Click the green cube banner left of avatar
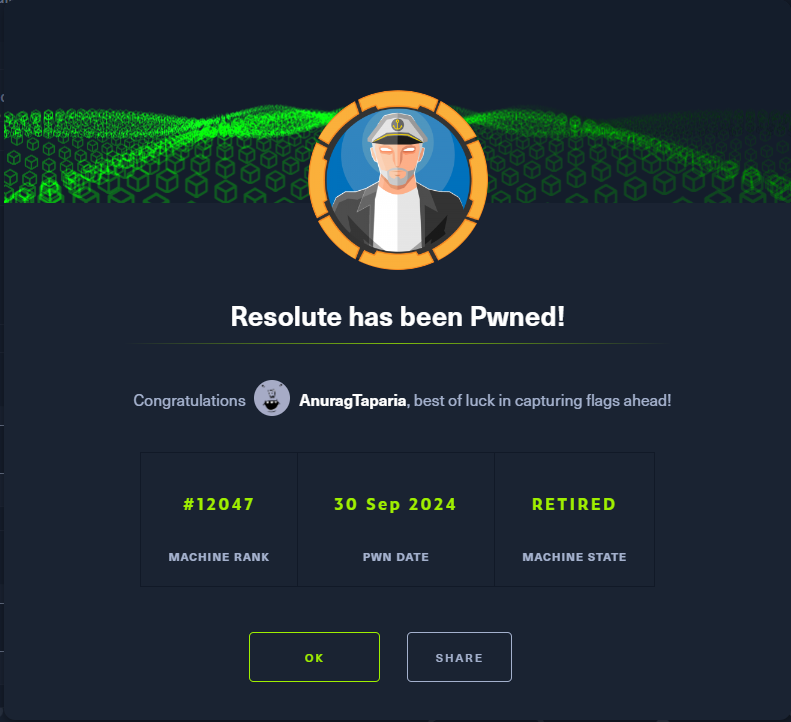Viewport: 791px width, 722px height. pyautogui.click(x=156, y=155)
